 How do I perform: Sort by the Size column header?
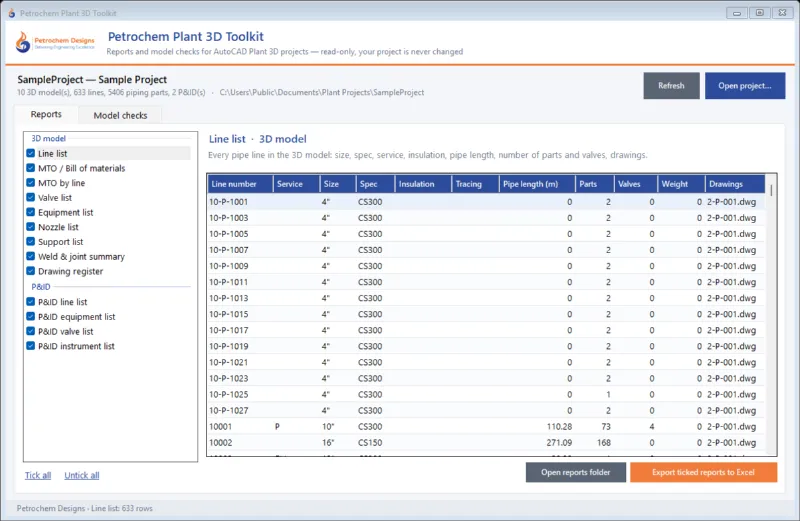click(338, 184)
